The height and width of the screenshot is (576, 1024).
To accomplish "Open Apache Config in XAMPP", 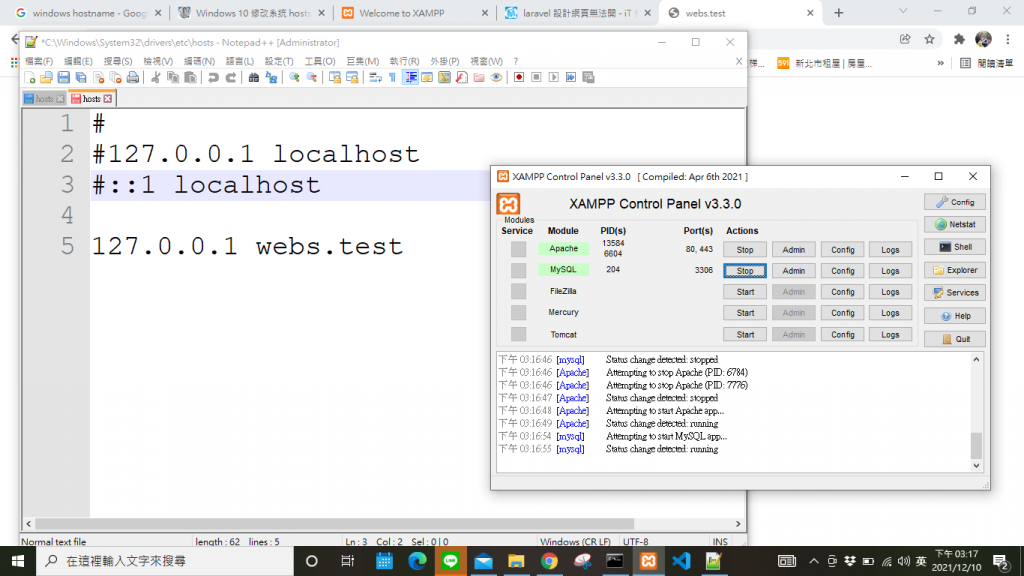I will click(x=842, y=249).
